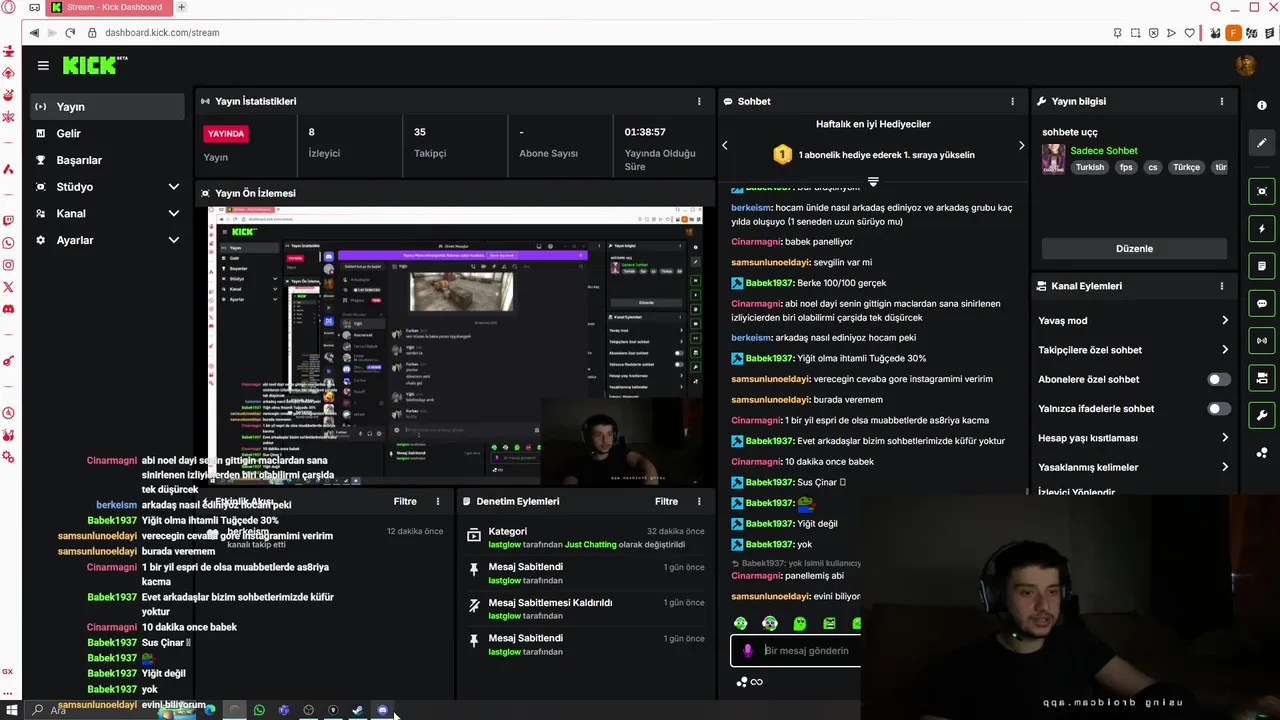Toggle Yalnızca ifadelerle sohbet switch
The image size is (1280, 720).
1219,408
